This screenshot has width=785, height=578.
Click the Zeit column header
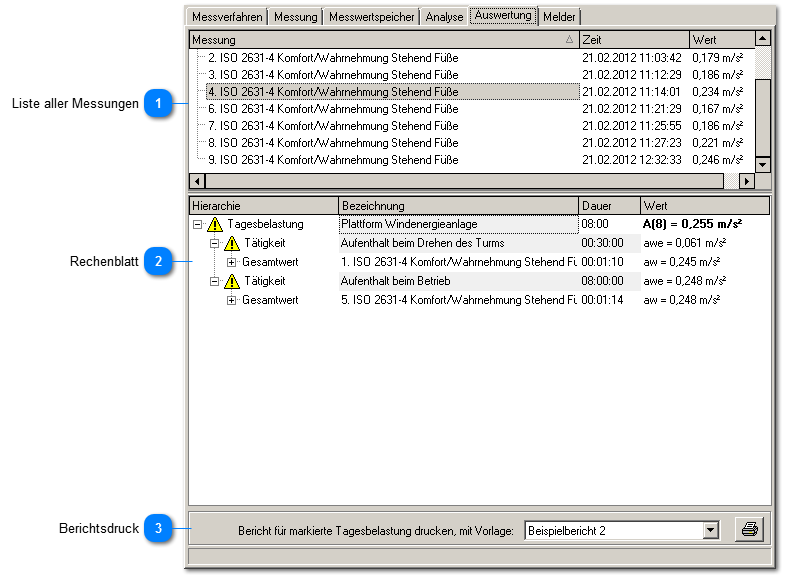coord(633,40)
